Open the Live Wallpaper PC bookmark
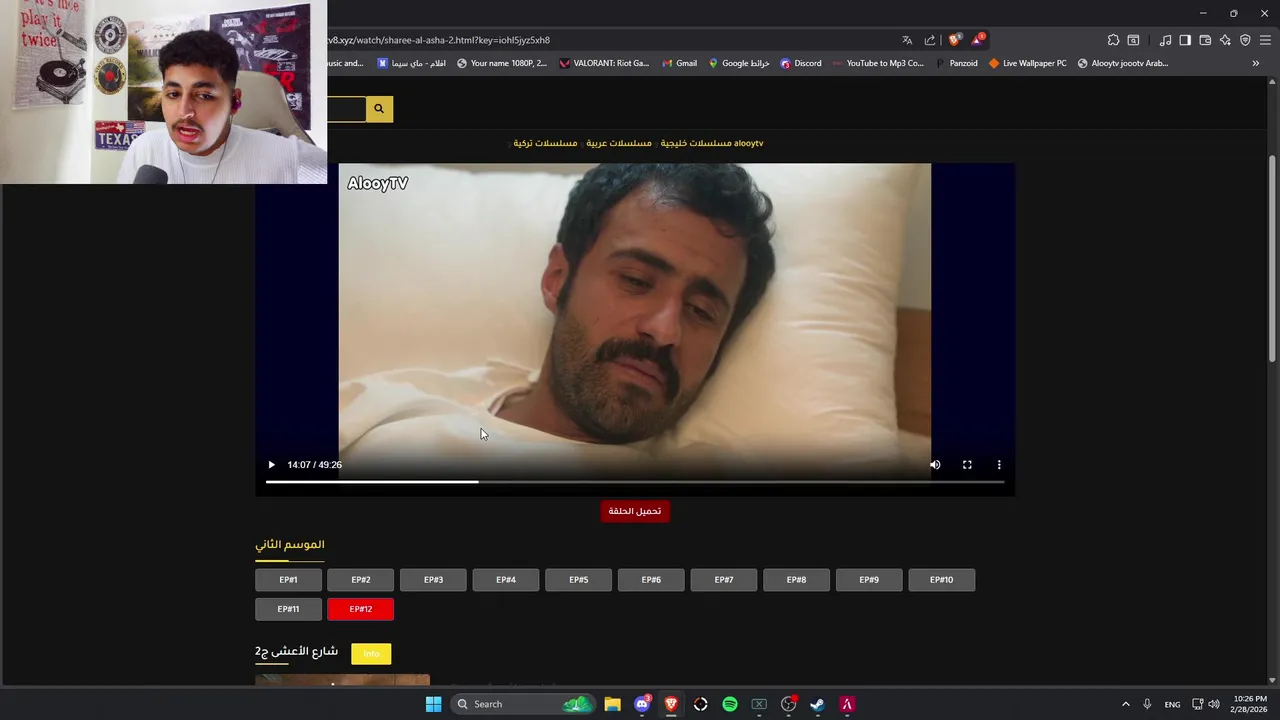This screenshot has height=720, width=1280. click(x=1027, y=63)
